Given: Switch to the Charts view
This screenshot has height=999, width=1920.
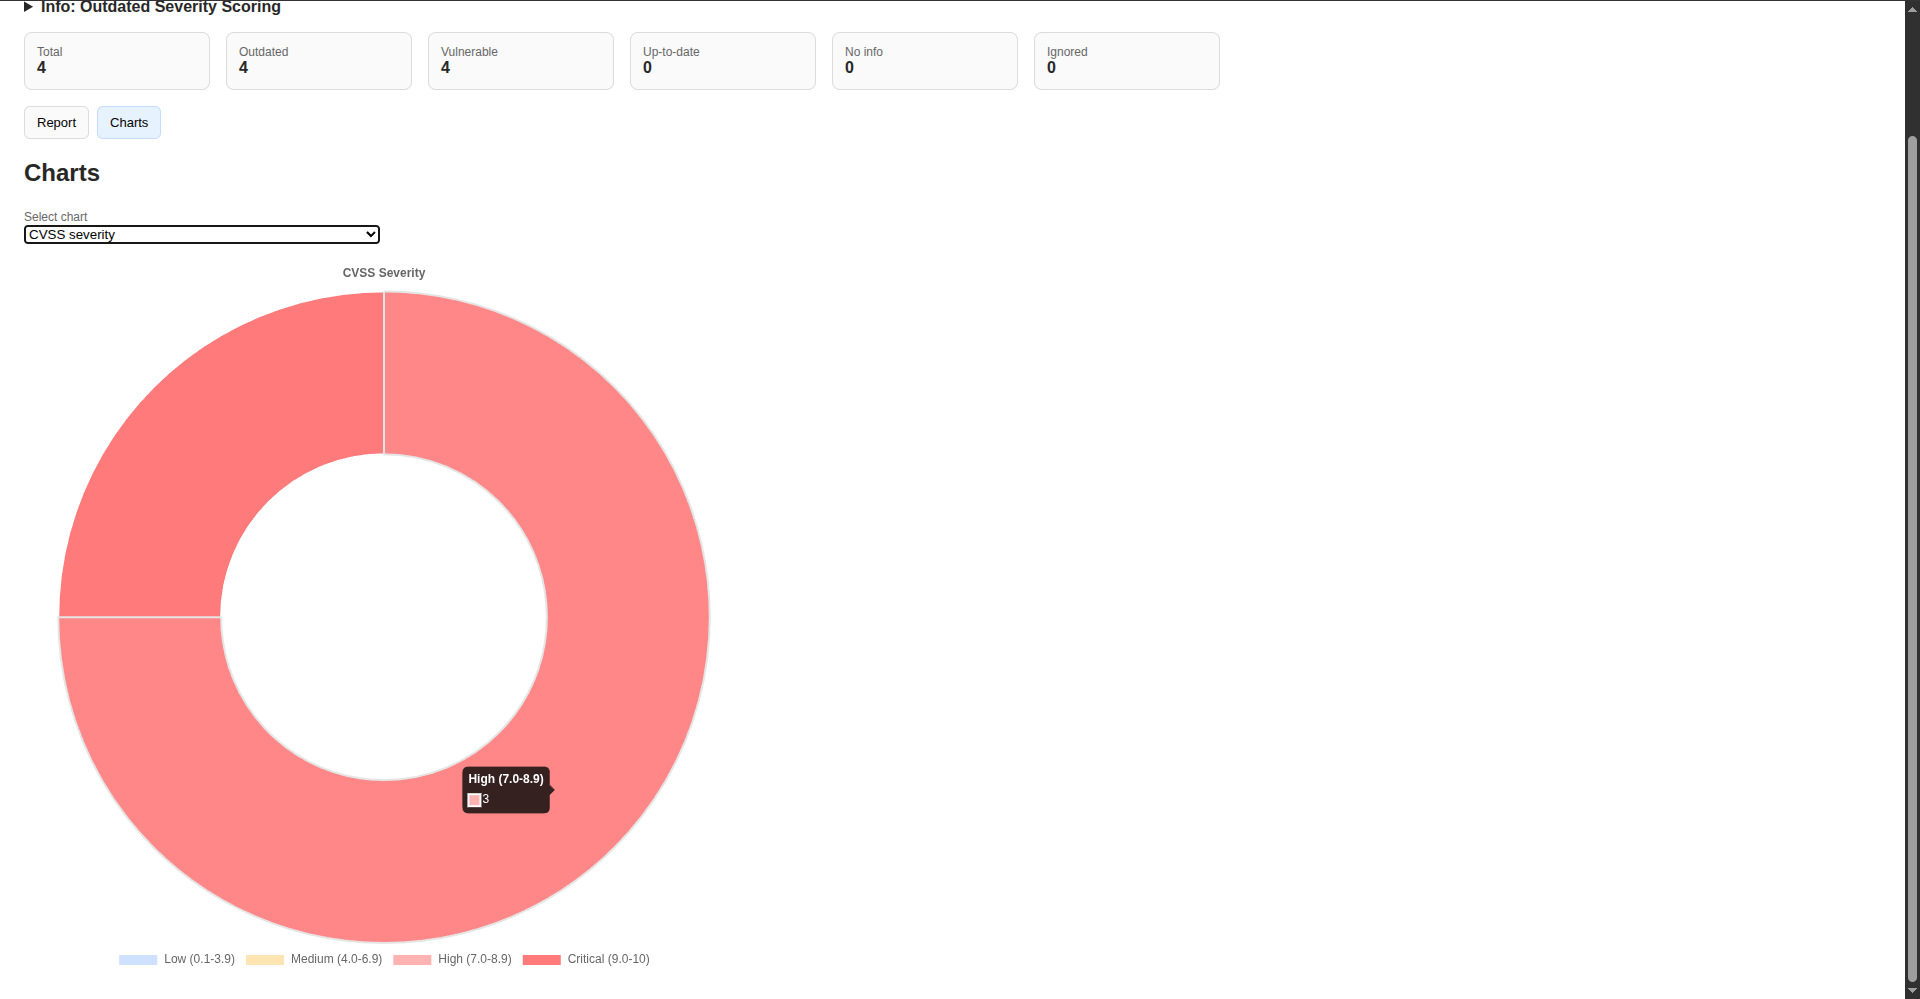Looking at the screenshot, I should [128, 122].
